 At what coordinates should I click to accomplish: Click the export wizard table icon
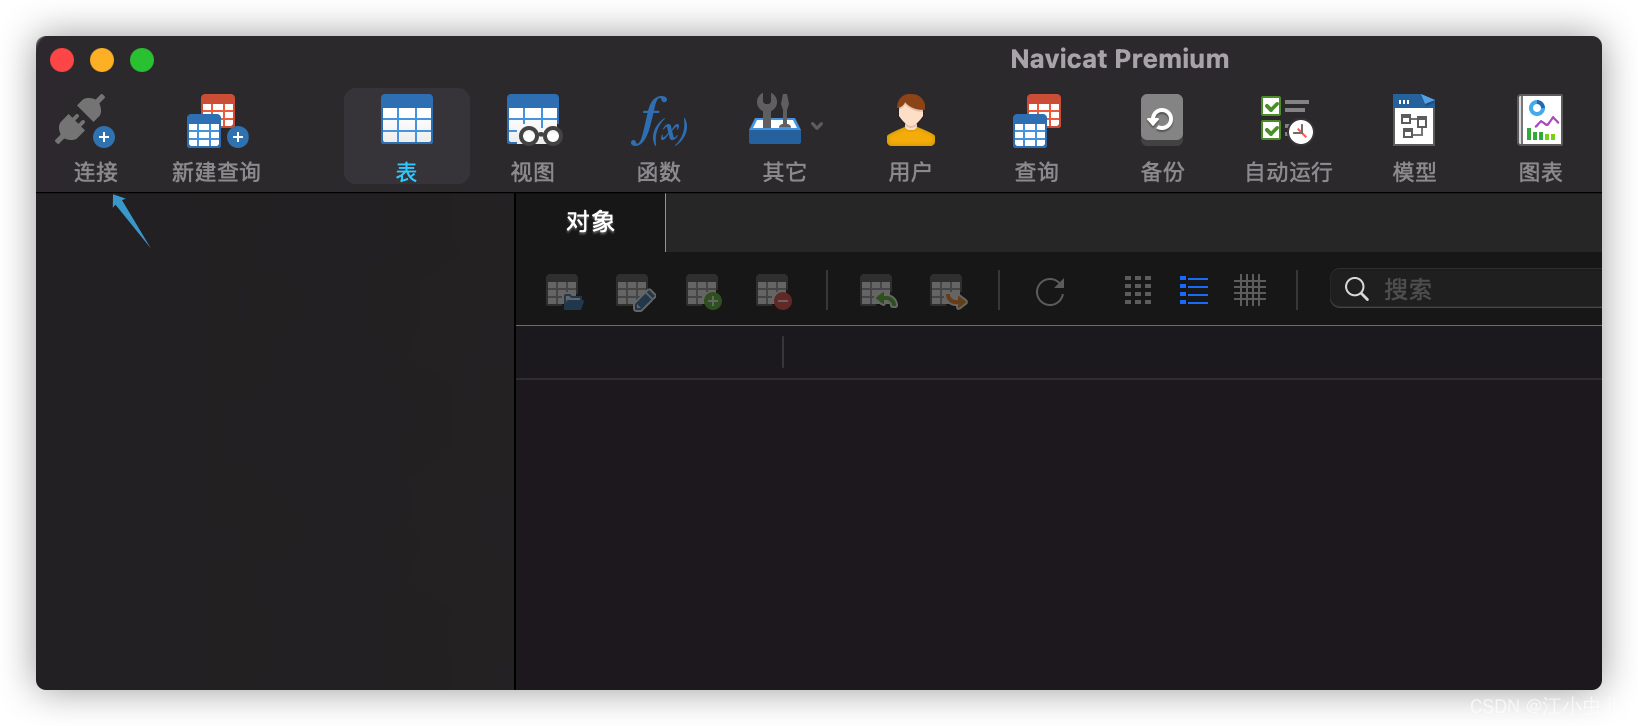pos(949,292)
